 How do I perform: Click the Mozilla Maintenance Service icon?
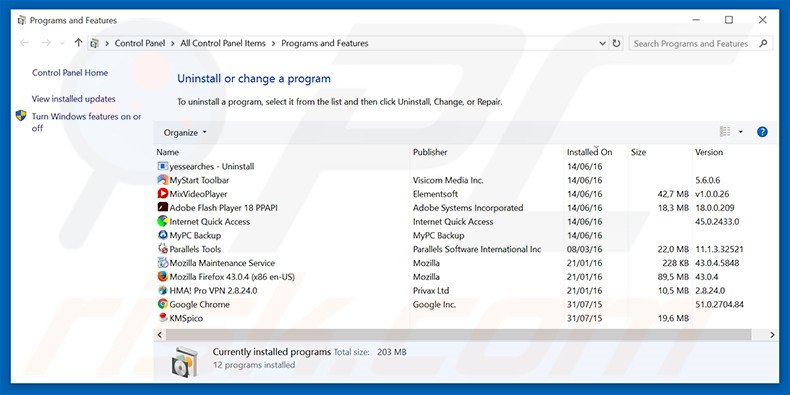point(162,263)
